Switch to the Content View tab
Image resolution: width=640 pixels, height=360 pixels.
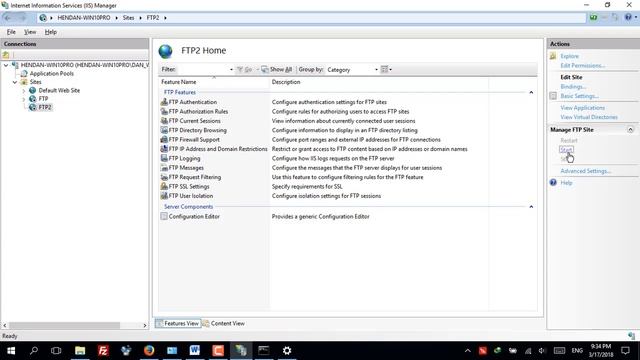pos(224,323)
